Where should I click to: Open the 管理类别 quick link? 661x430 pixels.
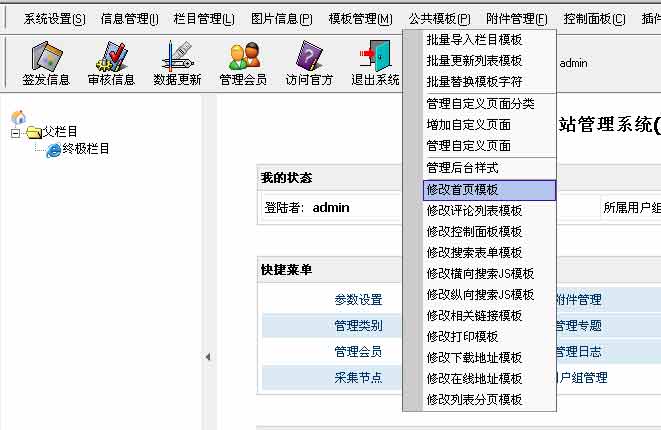[358, 325]
